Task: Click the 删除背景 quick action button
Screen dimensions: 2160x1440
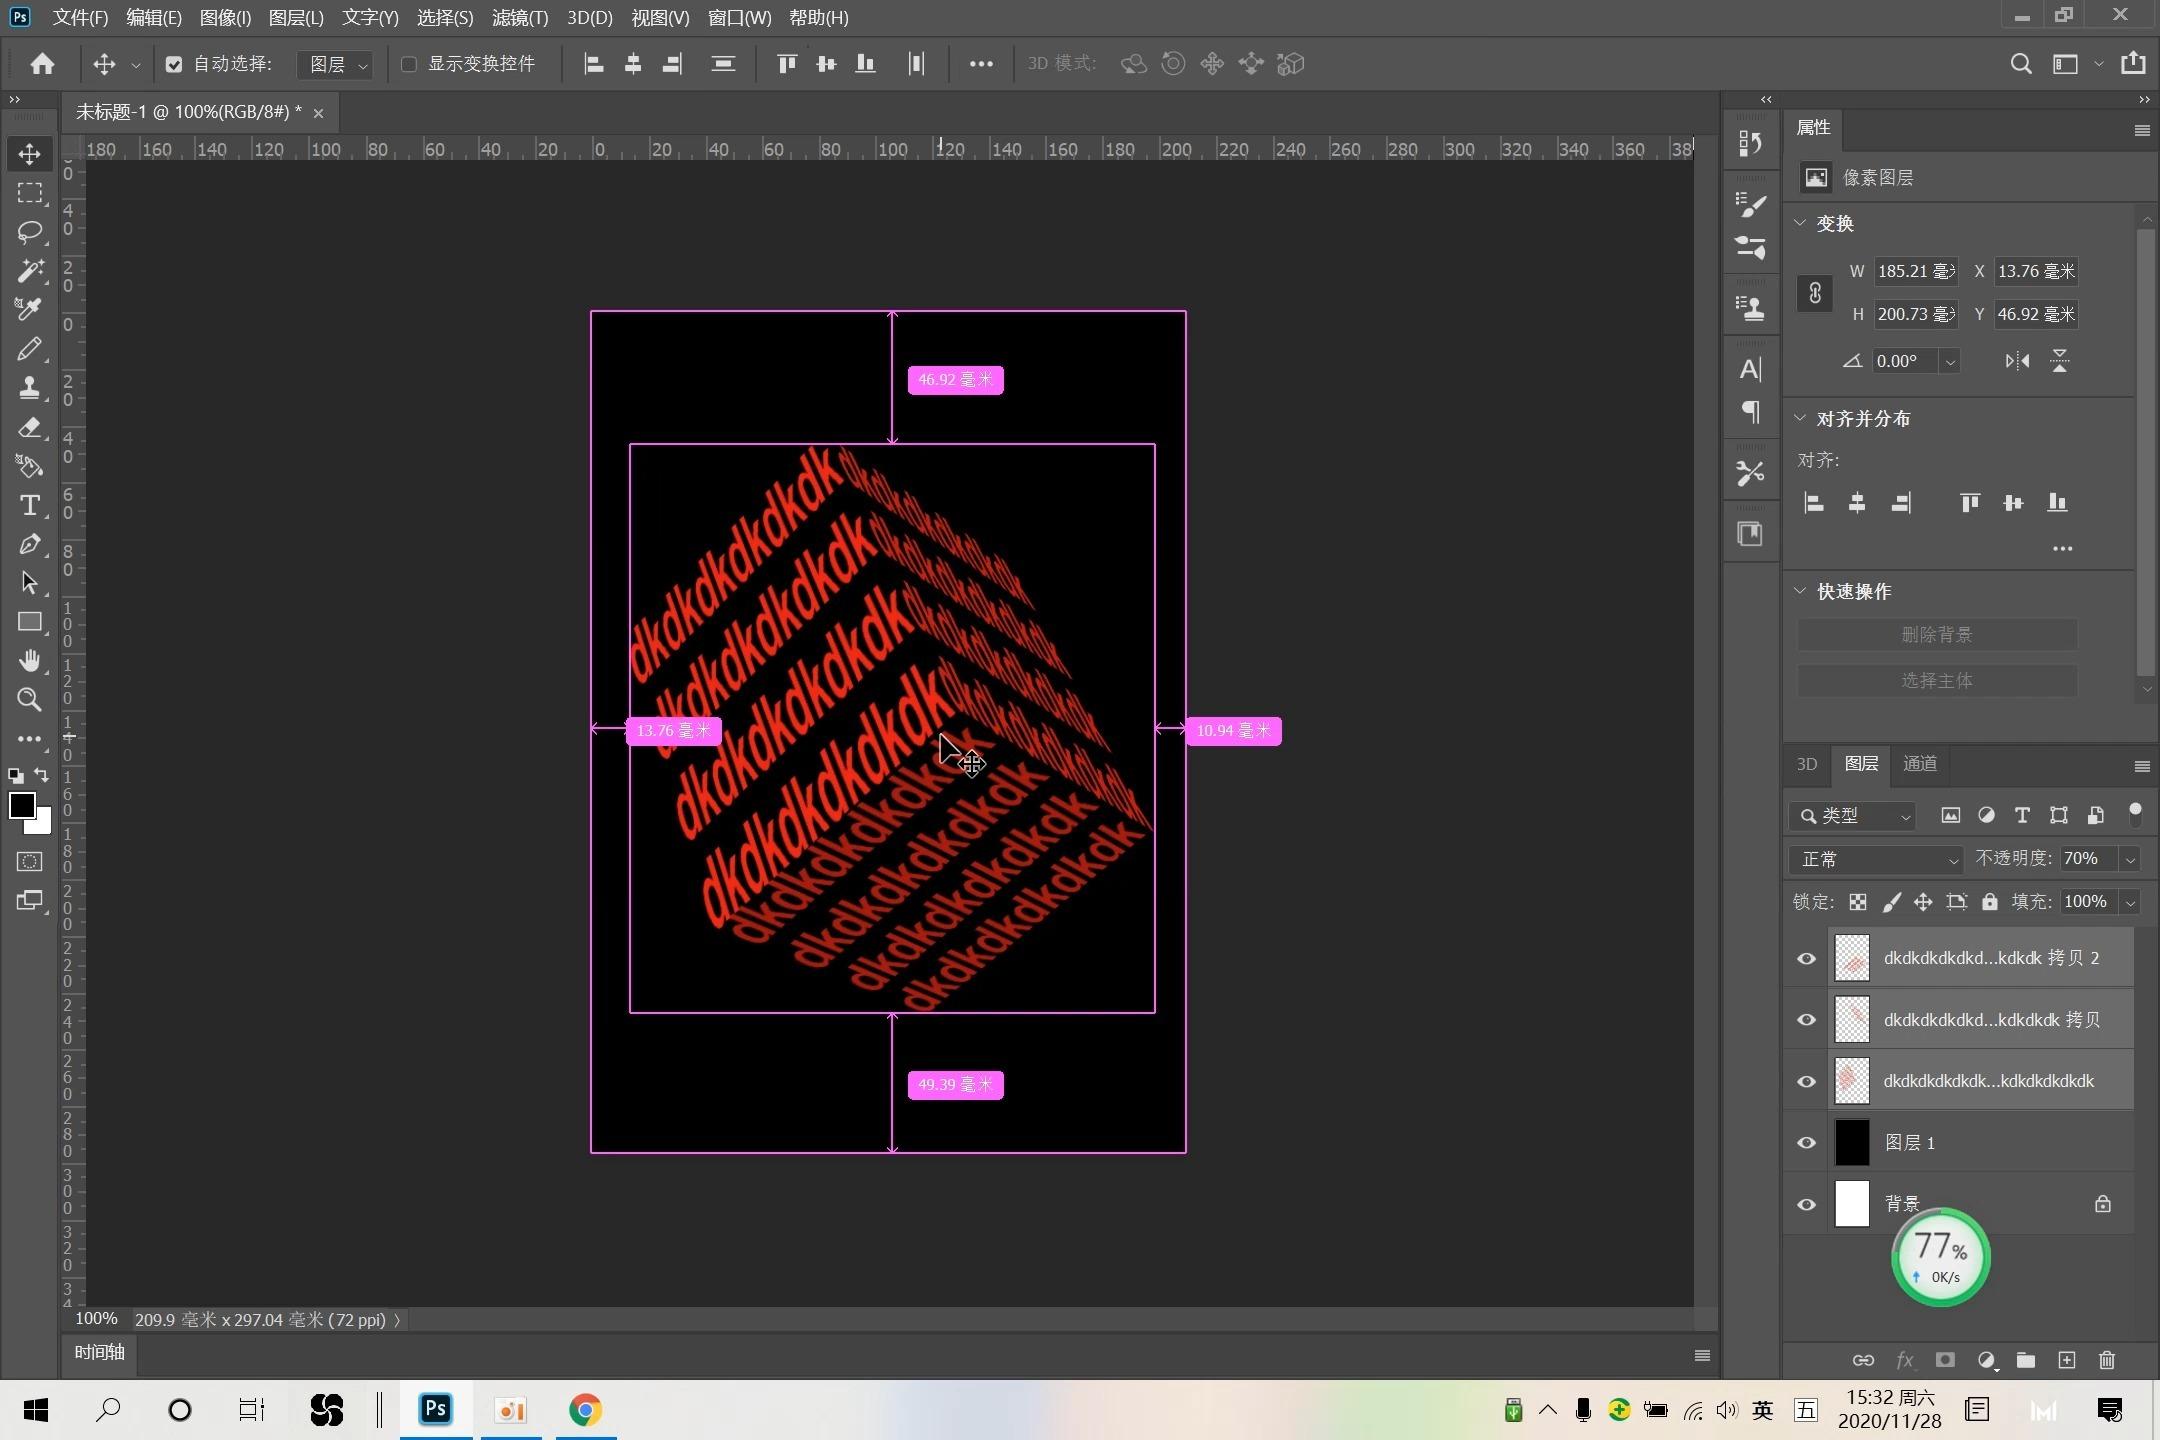Action: pos(1937,633)
